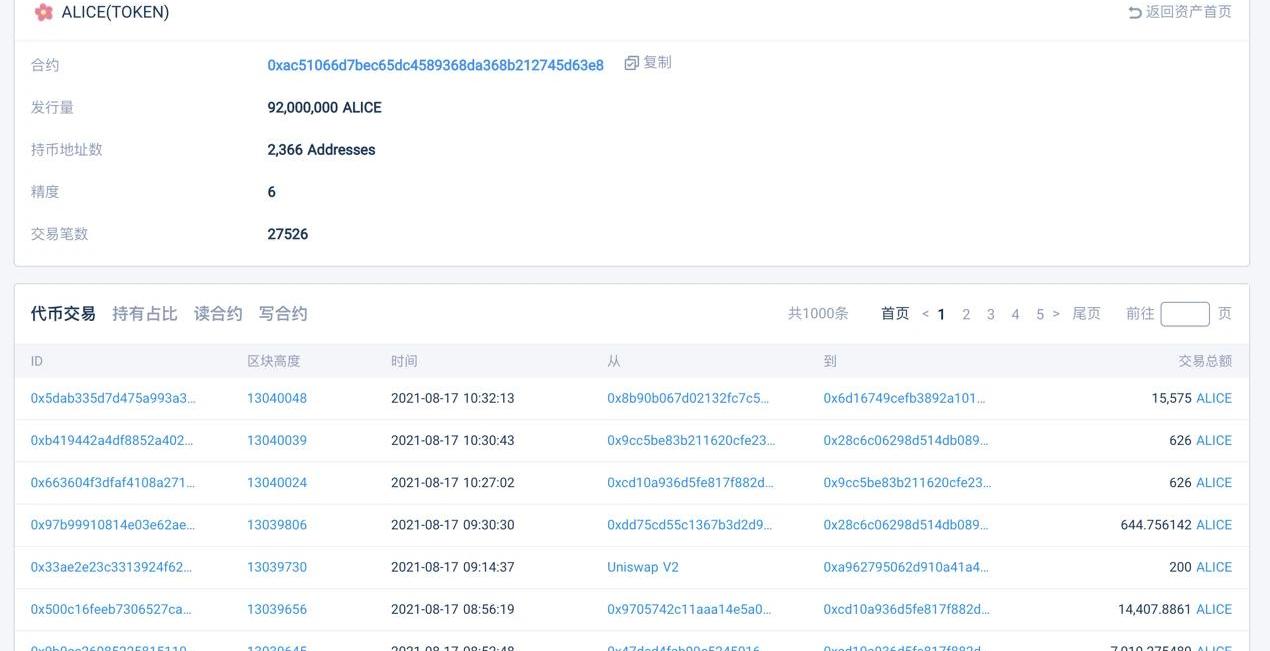Click the 返回资产首页 back arrow link

tap(1179, 12)
